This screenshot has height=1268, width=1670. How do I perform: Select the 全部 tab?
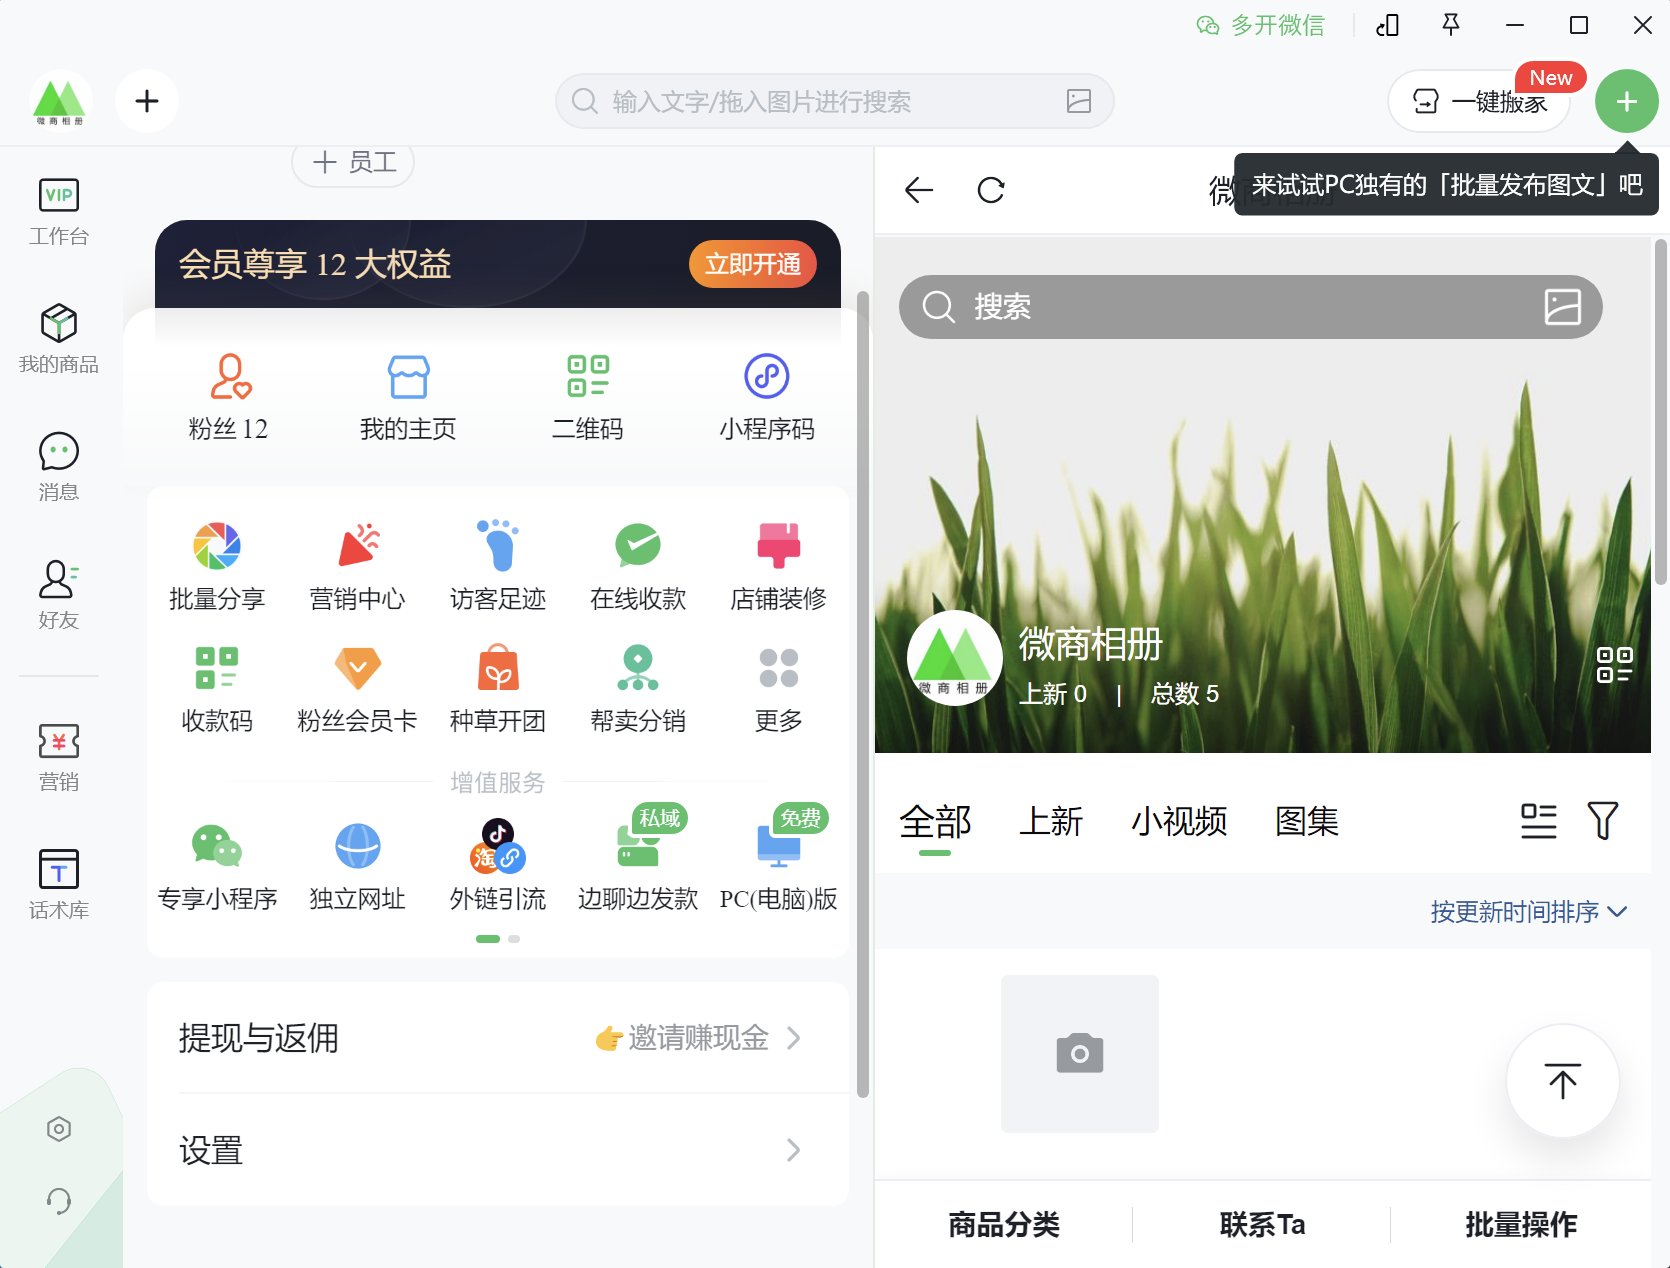click(x=935, y=822)
